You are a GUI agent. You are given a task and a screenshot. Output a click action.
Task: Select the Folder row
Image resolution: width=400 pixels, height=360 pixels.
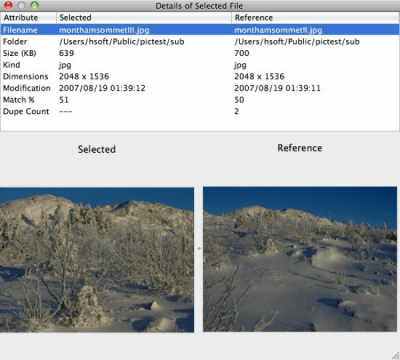[200, 42]
